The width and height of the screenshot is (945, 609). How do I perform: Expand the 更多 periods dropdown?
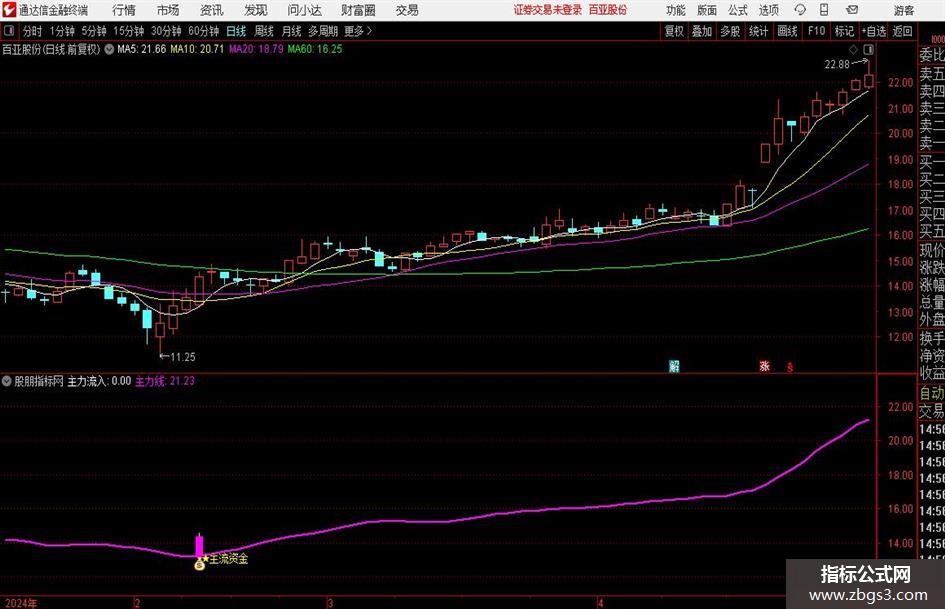[x=358, y=31]
